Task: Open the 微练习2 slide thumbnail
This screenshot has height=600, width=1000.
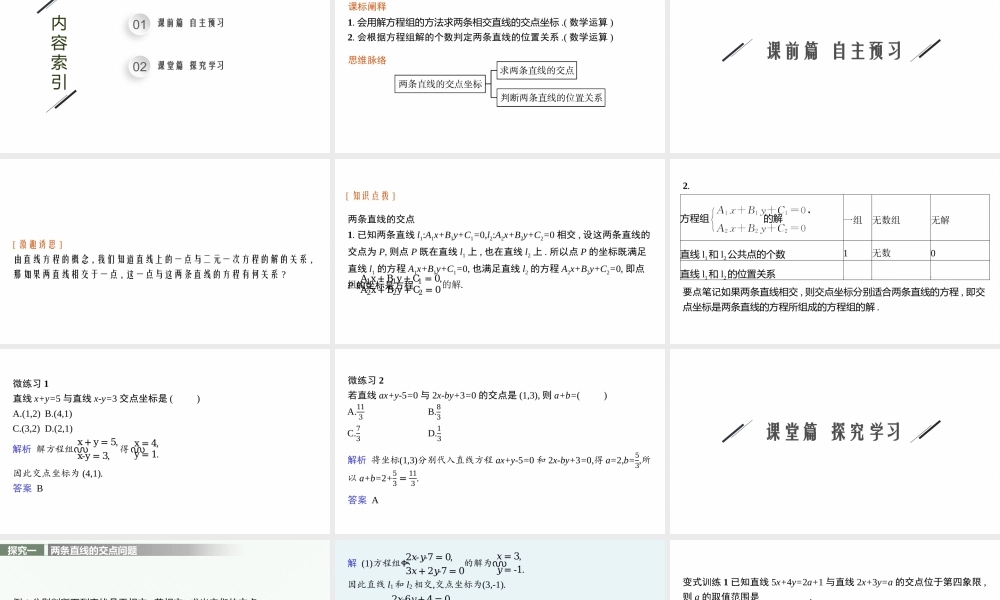Action: pyautogui.click(x=500, y=440)
